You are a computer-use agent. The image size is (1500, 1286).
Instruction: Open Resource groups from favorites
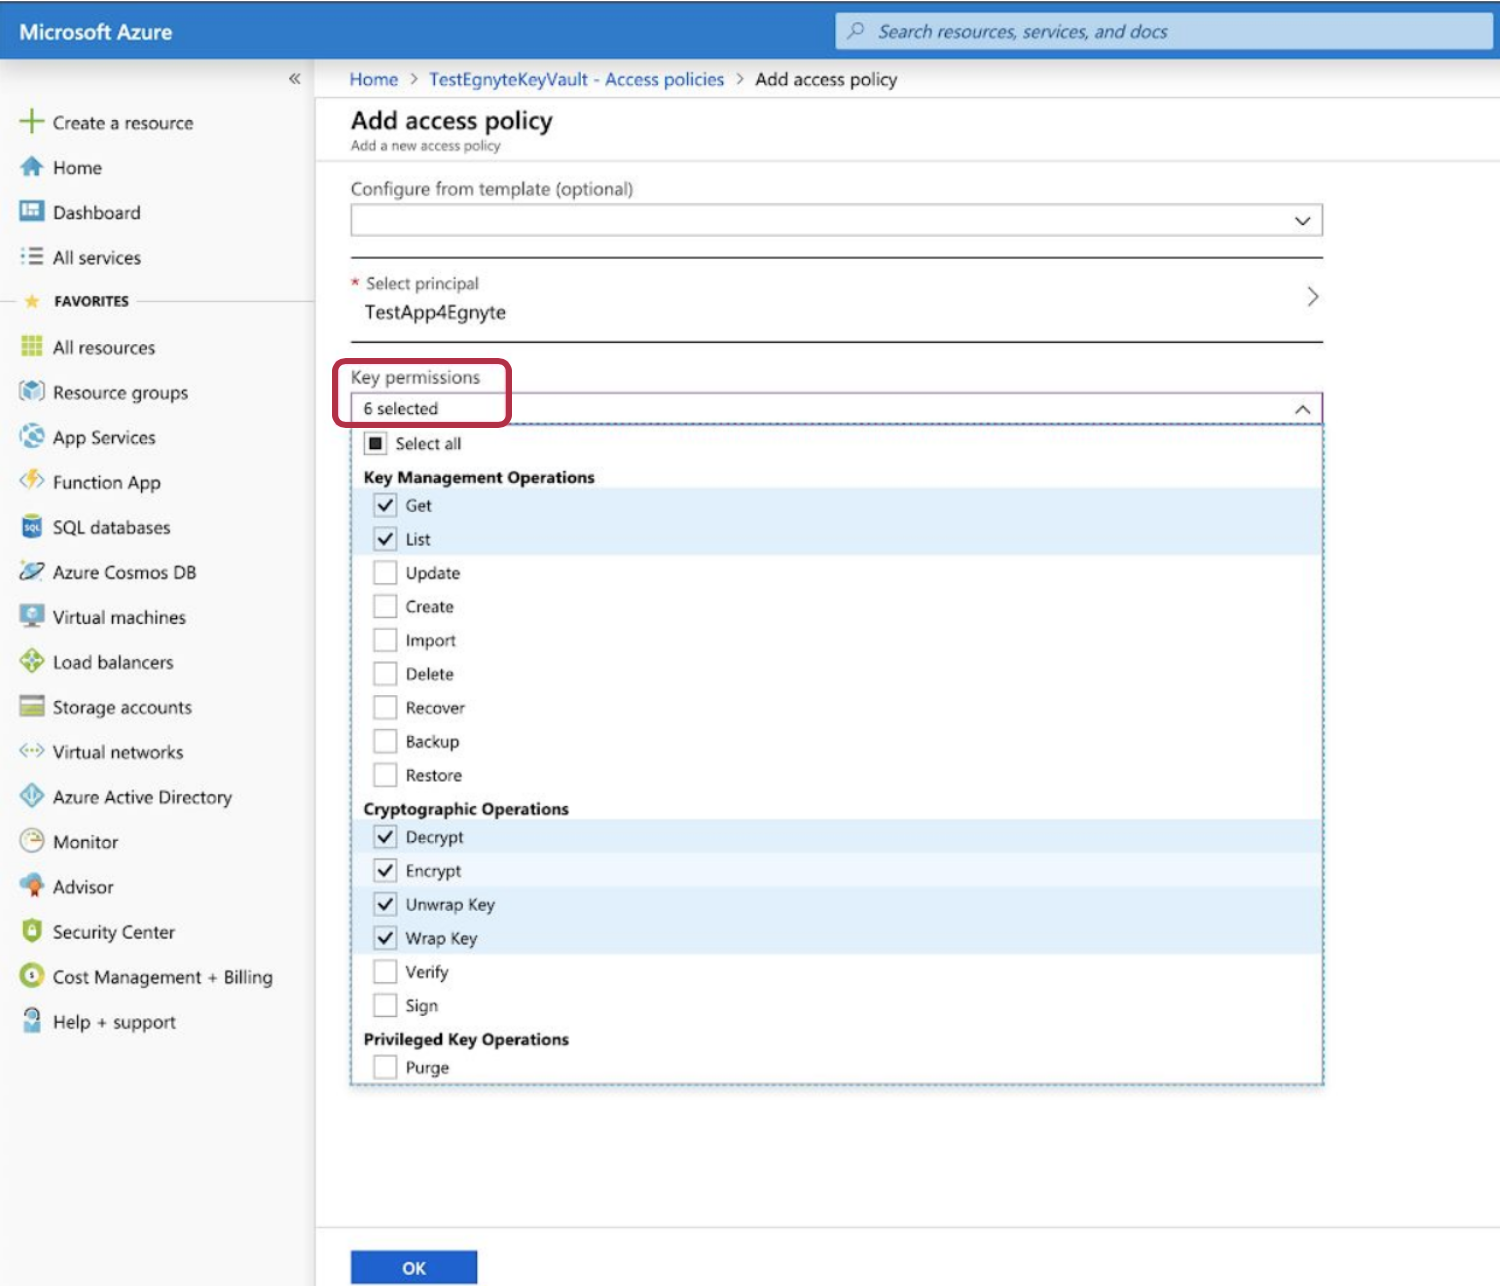(120, 392)
